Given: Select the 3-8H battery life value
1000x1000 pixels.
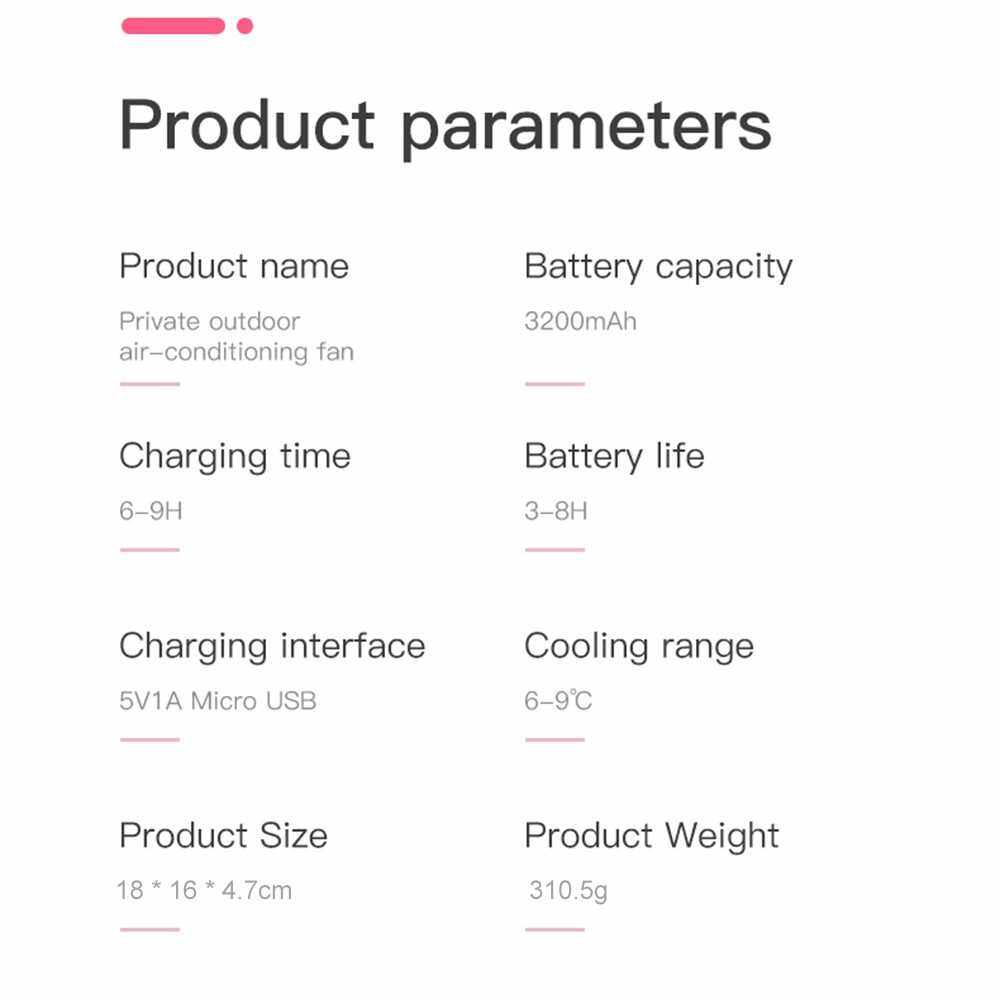Looking at the screenshot, I should tap(556, 511).
